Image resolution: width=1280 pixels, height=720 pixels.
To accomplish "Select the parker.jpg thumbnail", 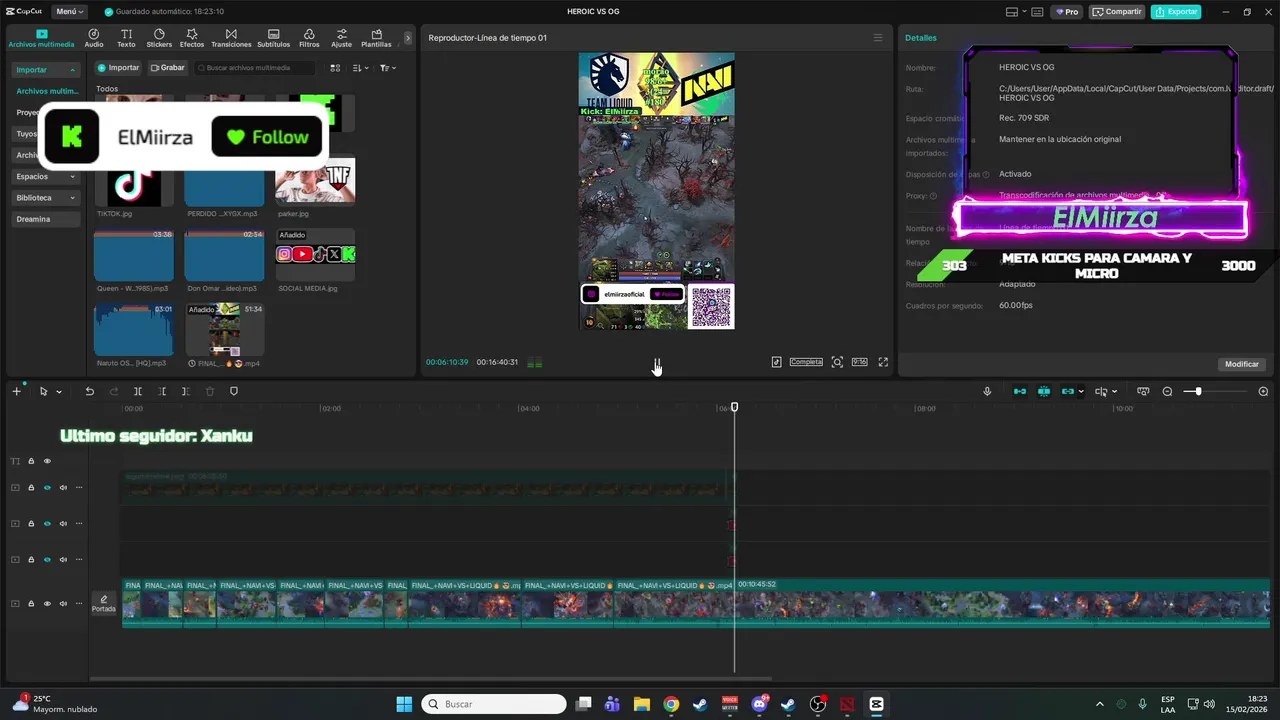I will (x=315, y=183).
